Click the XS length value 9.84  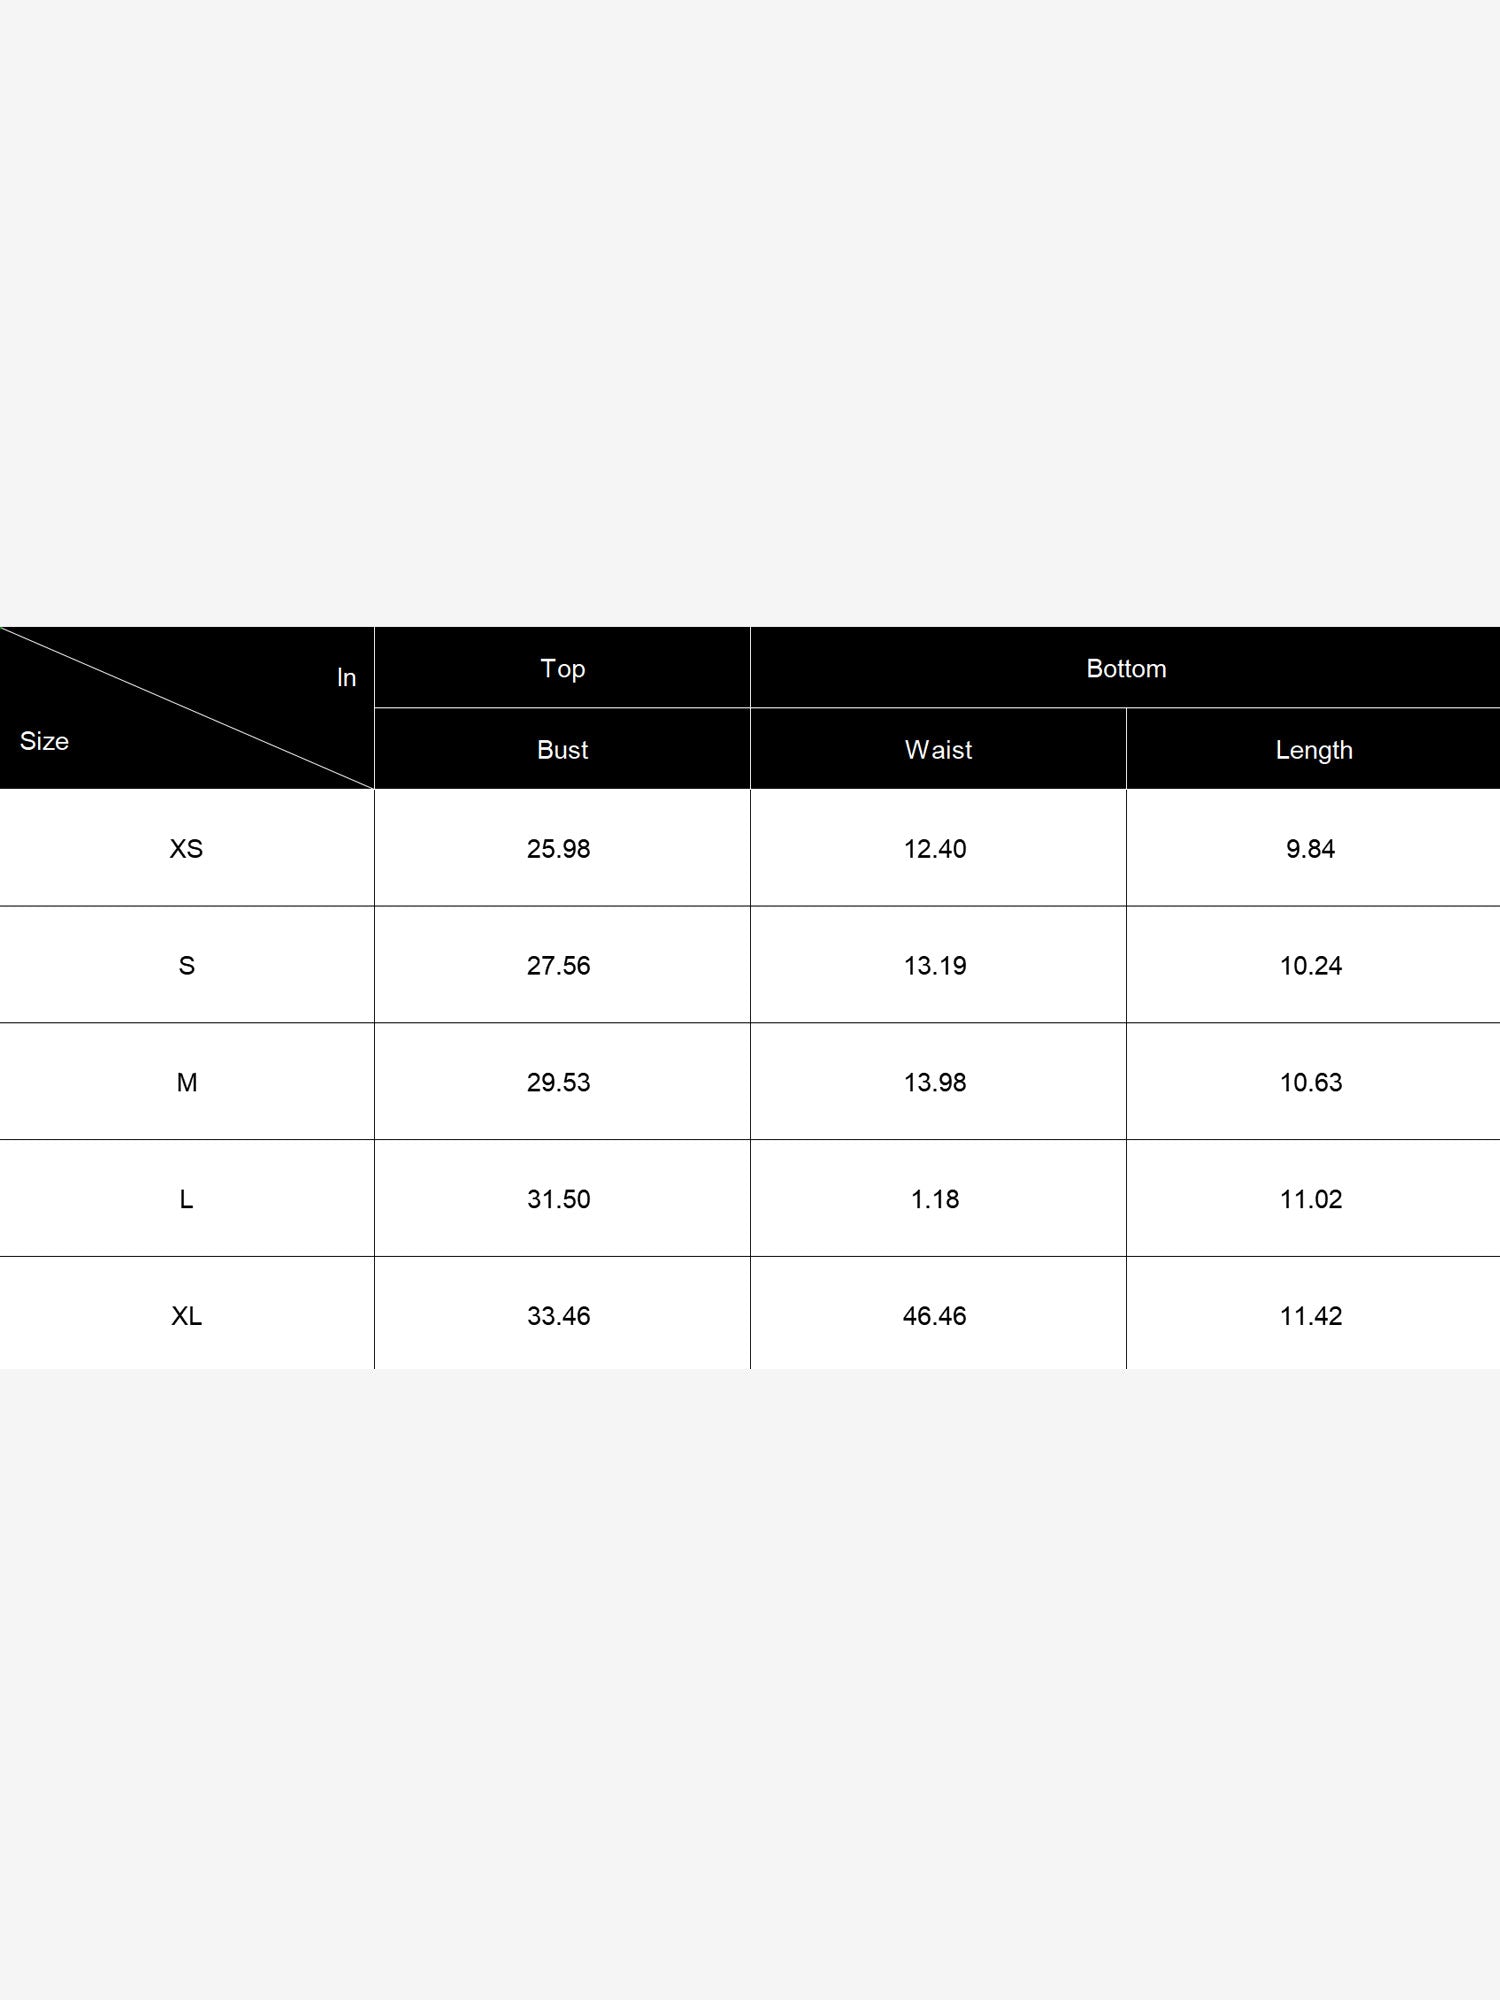(x=1311, y=849)
